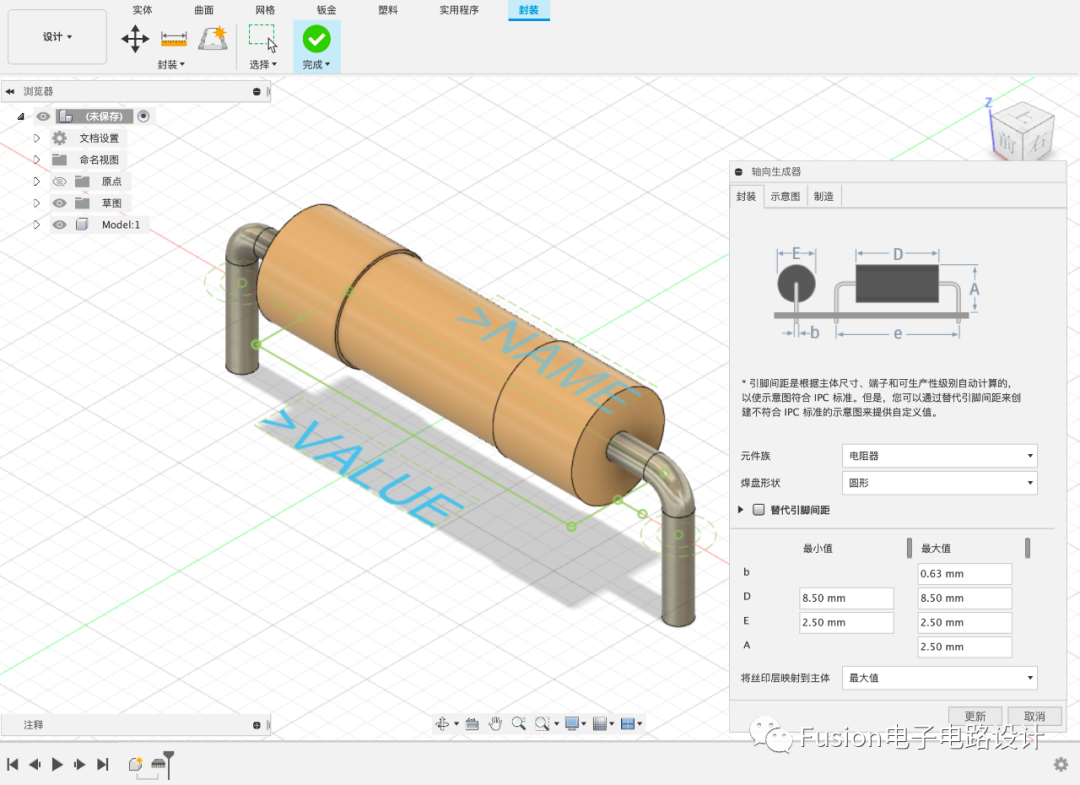Screen dimensions: 1080x785
Task: Step timeline back one feature
Action: (x=35, y=764)
